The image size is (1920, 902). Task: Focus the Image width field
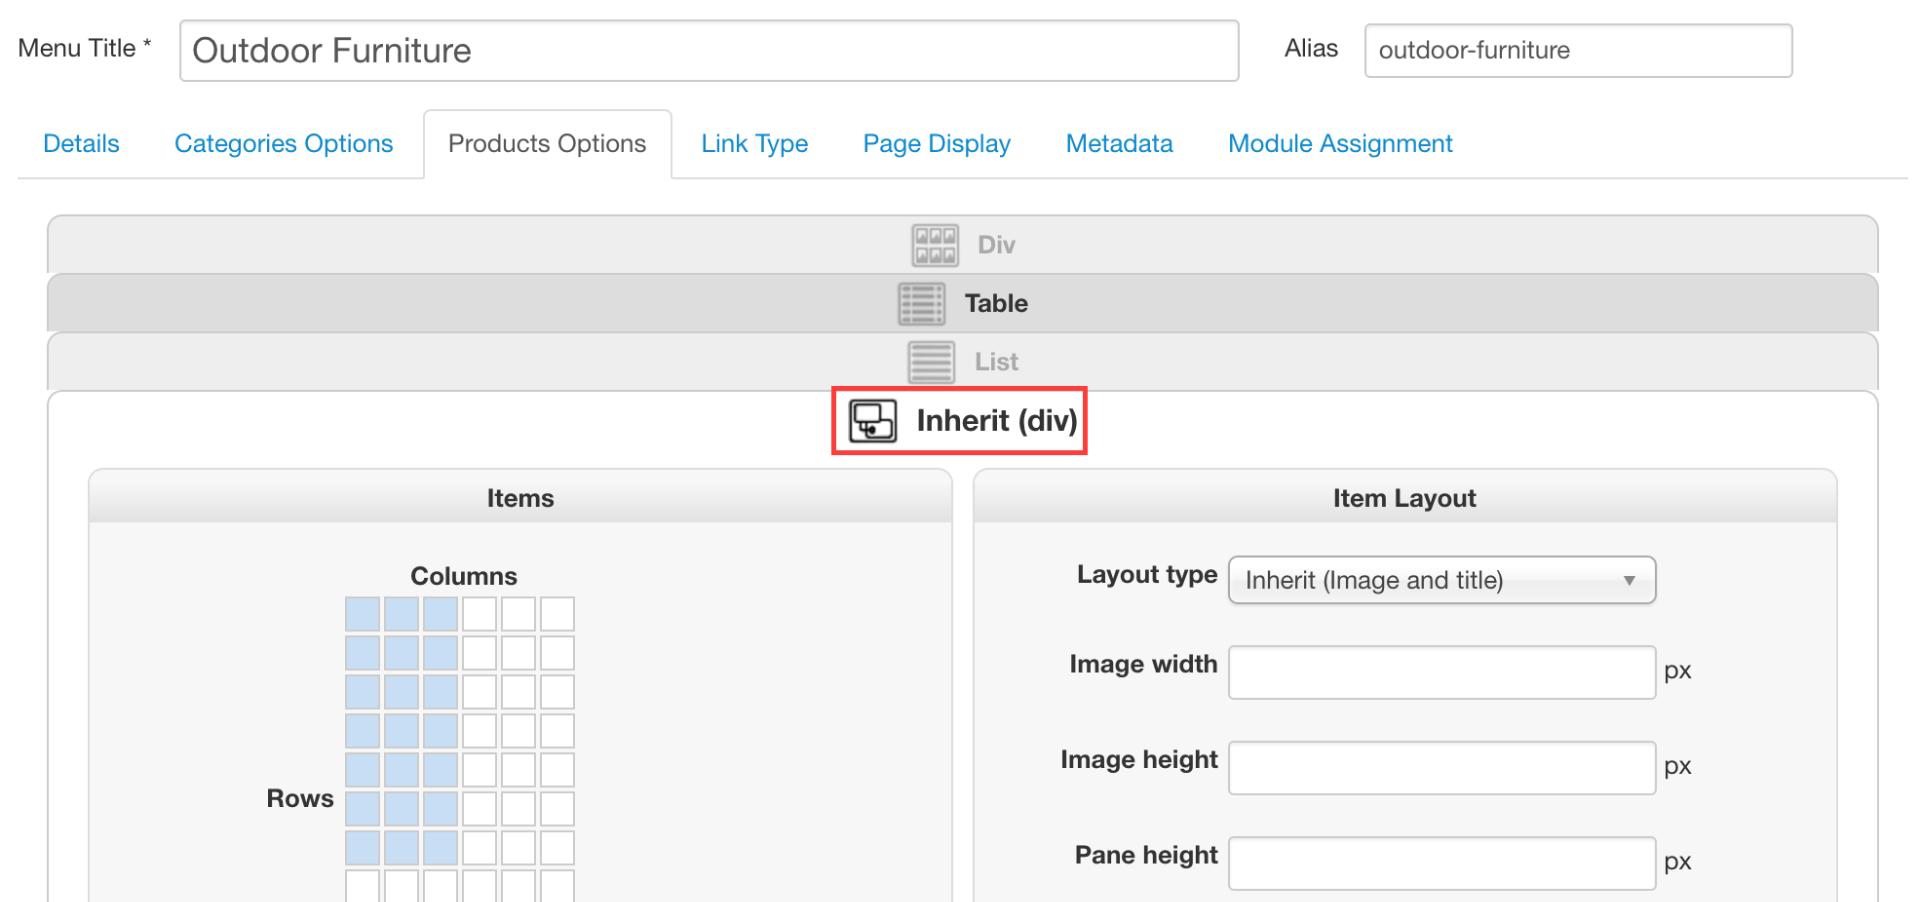point(1442,672)
